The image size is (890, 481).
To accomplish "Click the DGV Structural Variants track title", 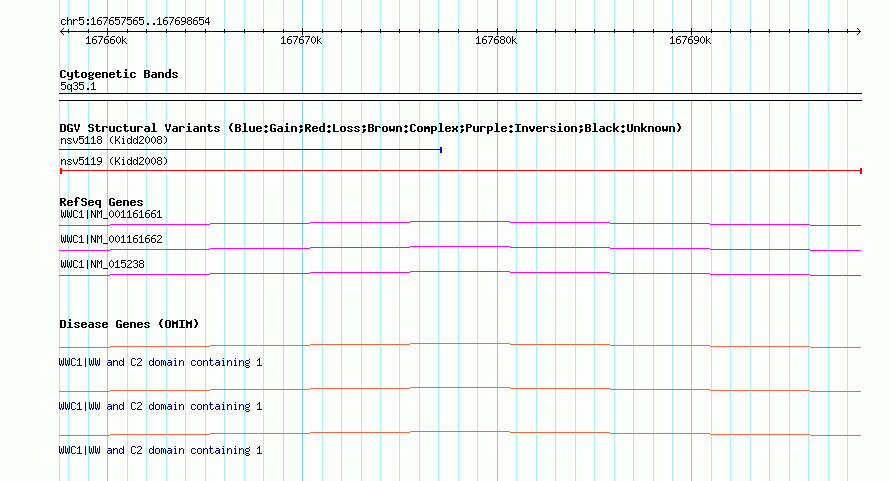I will point(370,128).
